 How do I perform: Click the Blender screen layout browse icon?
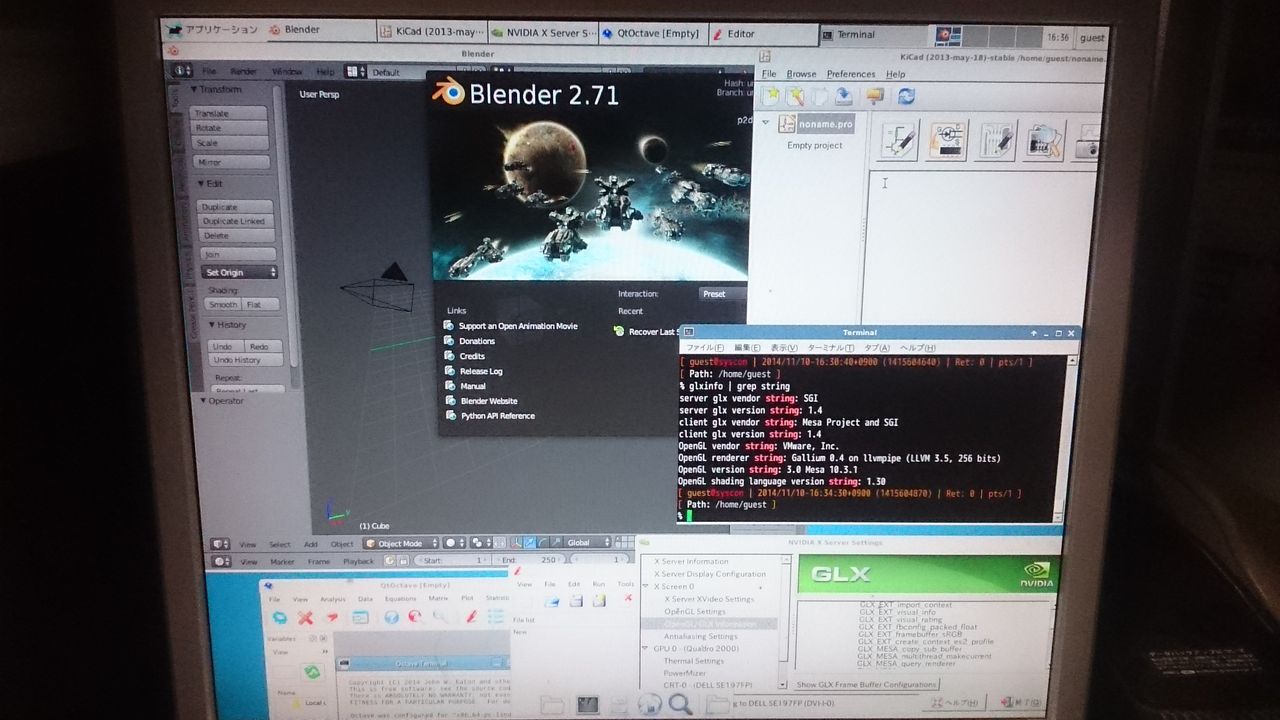[355, 72]
